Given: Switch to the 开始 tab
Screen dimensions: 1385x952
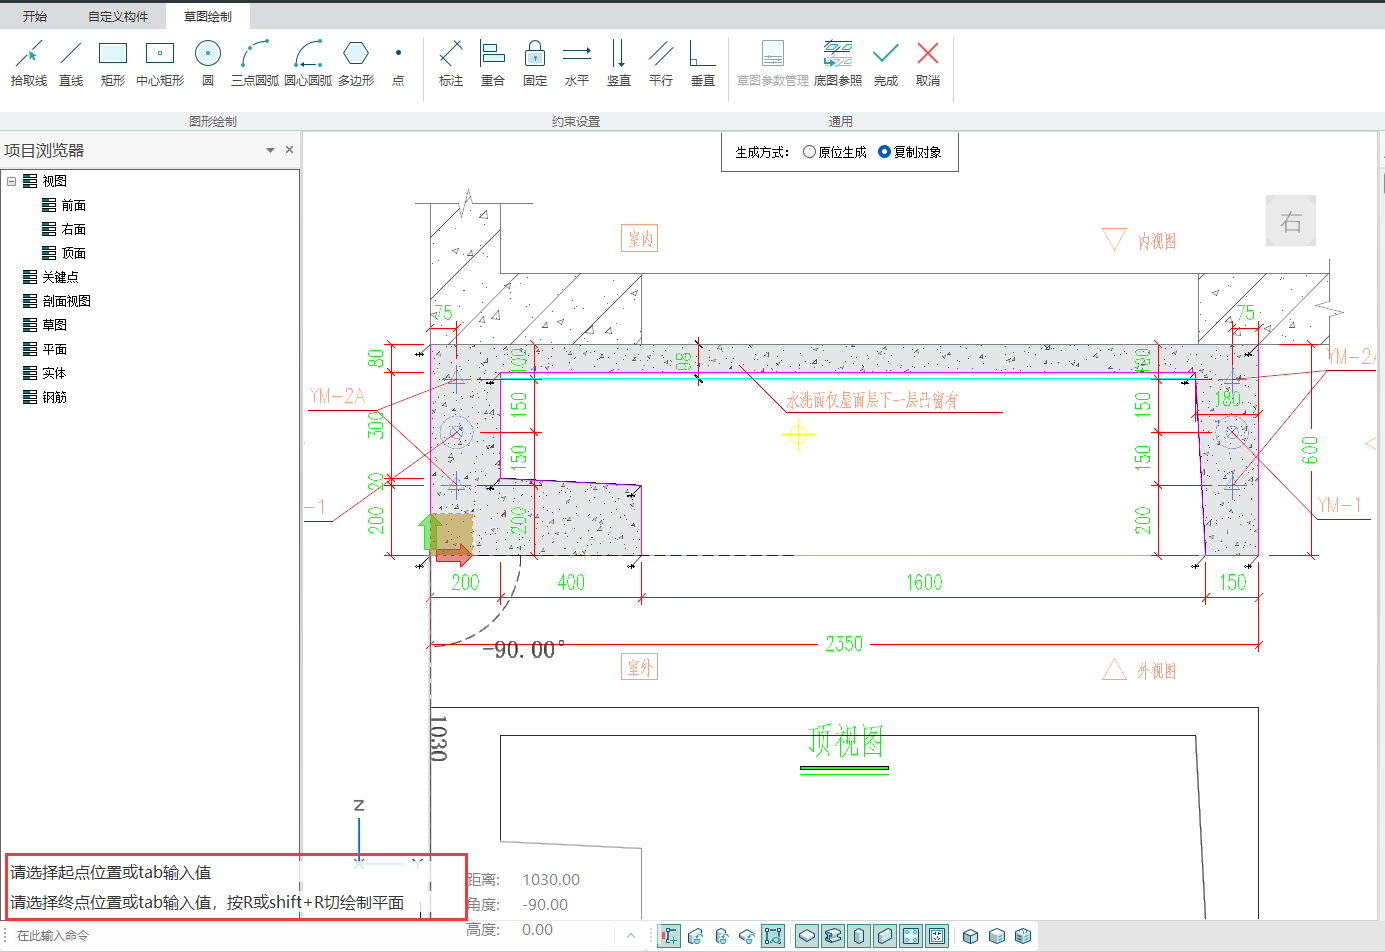Looking at the screenshot, I should (35, 16).
